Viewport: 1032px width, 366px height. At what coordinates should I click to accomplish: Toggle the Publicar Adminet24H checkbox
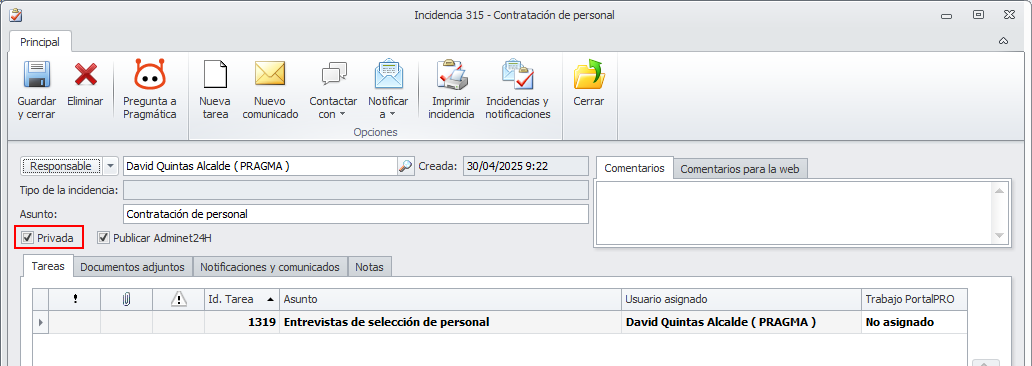coord(103,238)
